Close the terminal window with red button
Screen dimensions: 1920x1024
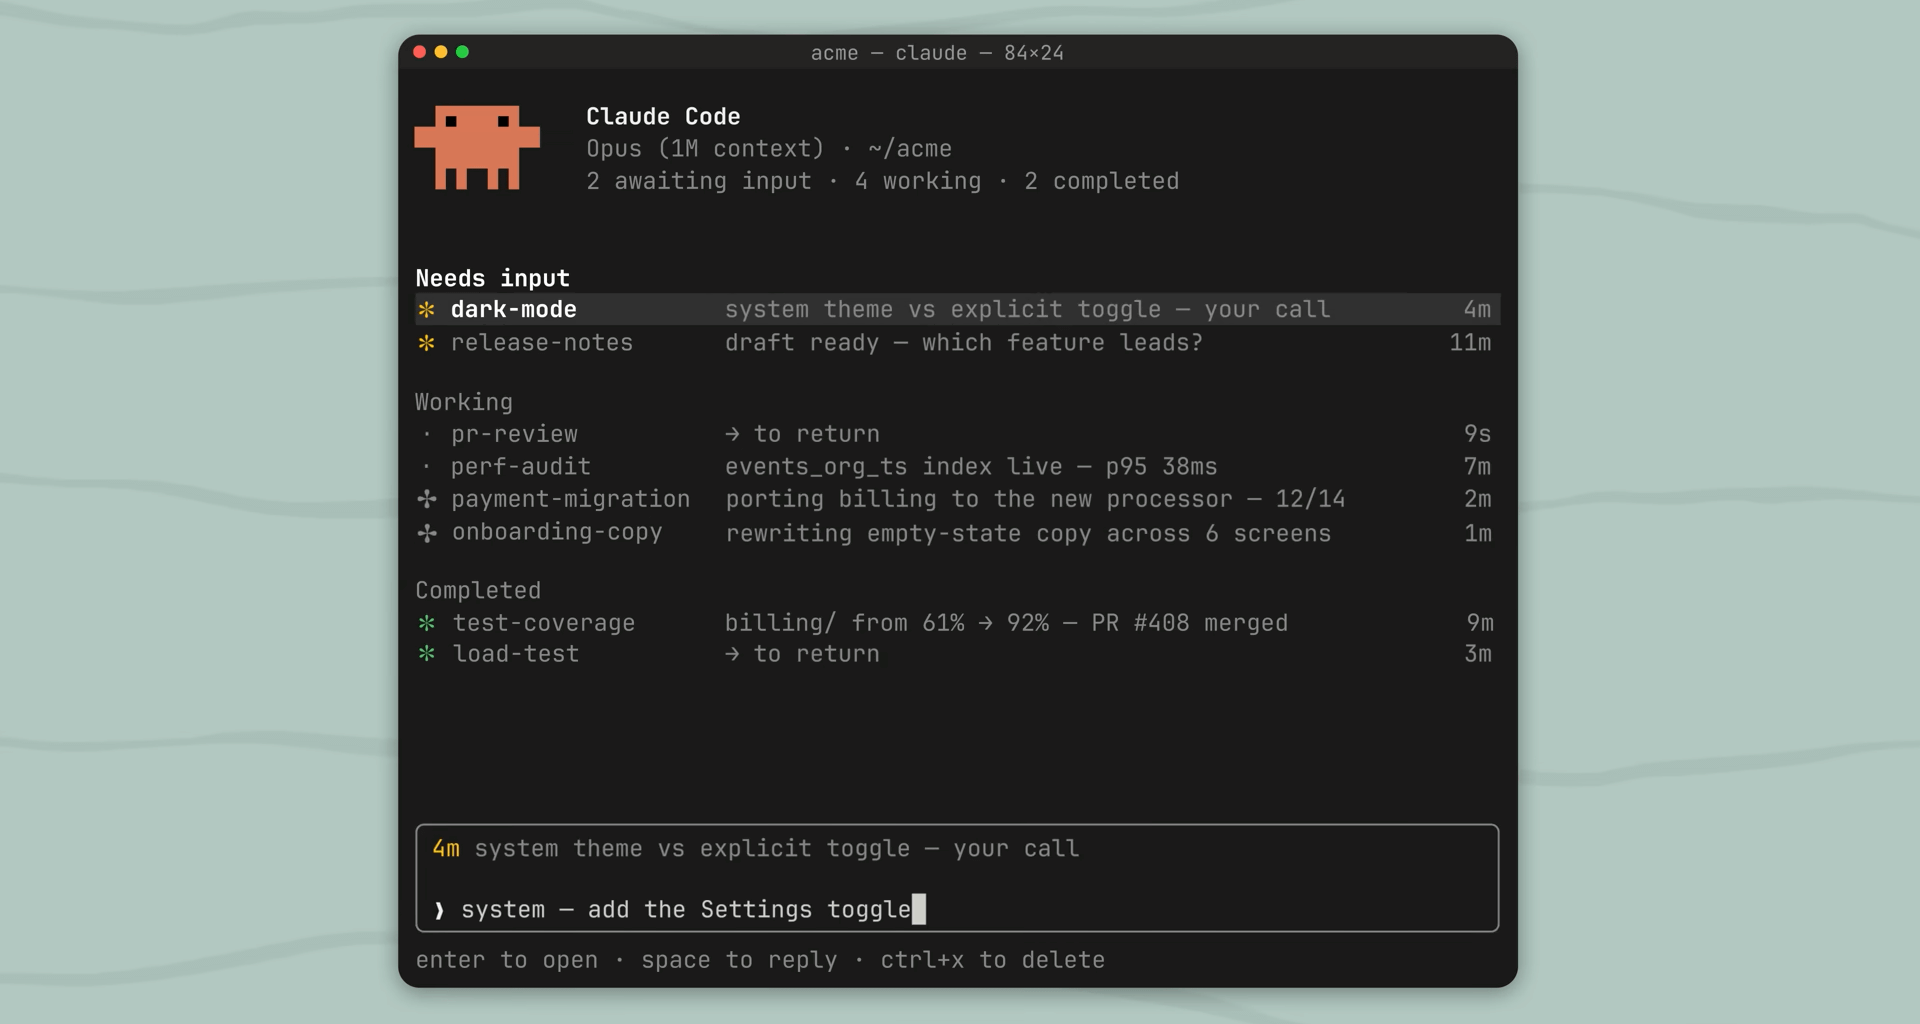click(420, 52)
